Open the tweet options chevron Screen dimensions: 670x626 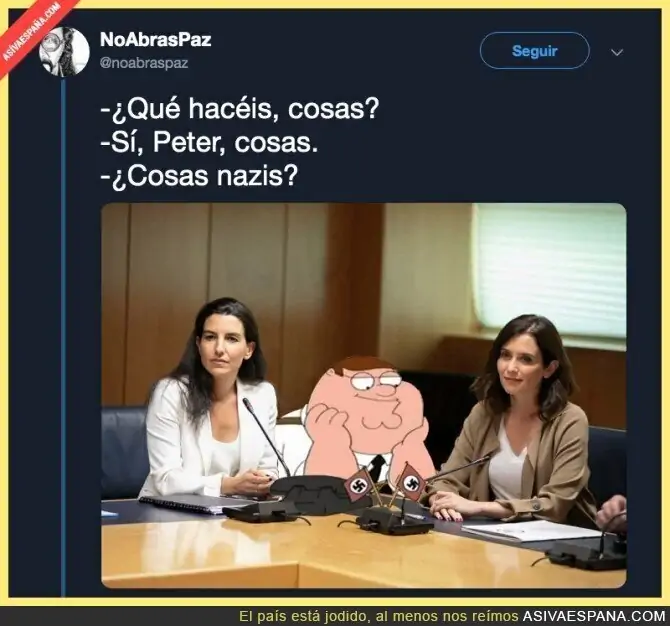[617, 53]
